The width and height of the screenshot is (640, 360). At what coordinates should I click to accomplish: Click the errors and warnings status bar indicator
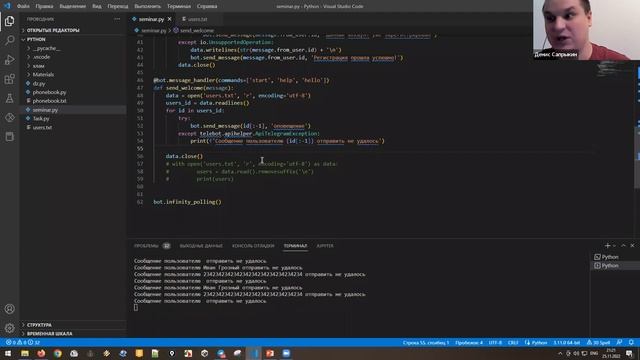click(x=23, y=342)
